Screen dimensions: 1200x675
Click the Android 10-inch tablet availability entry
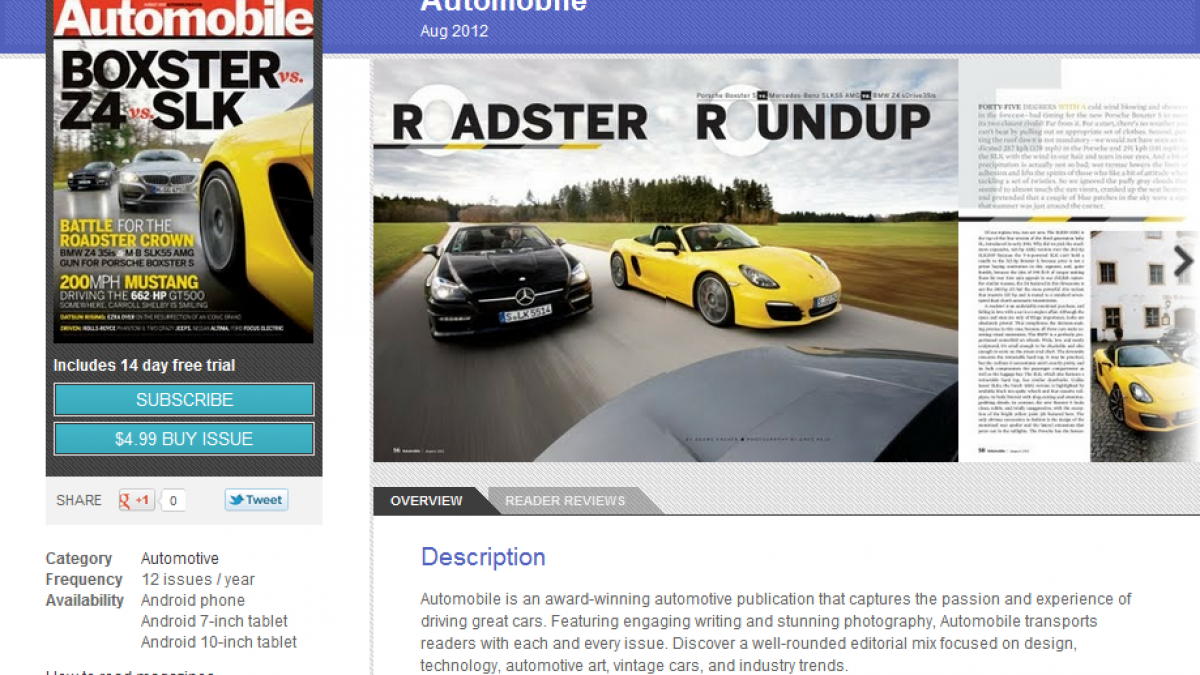coord(218,643)
